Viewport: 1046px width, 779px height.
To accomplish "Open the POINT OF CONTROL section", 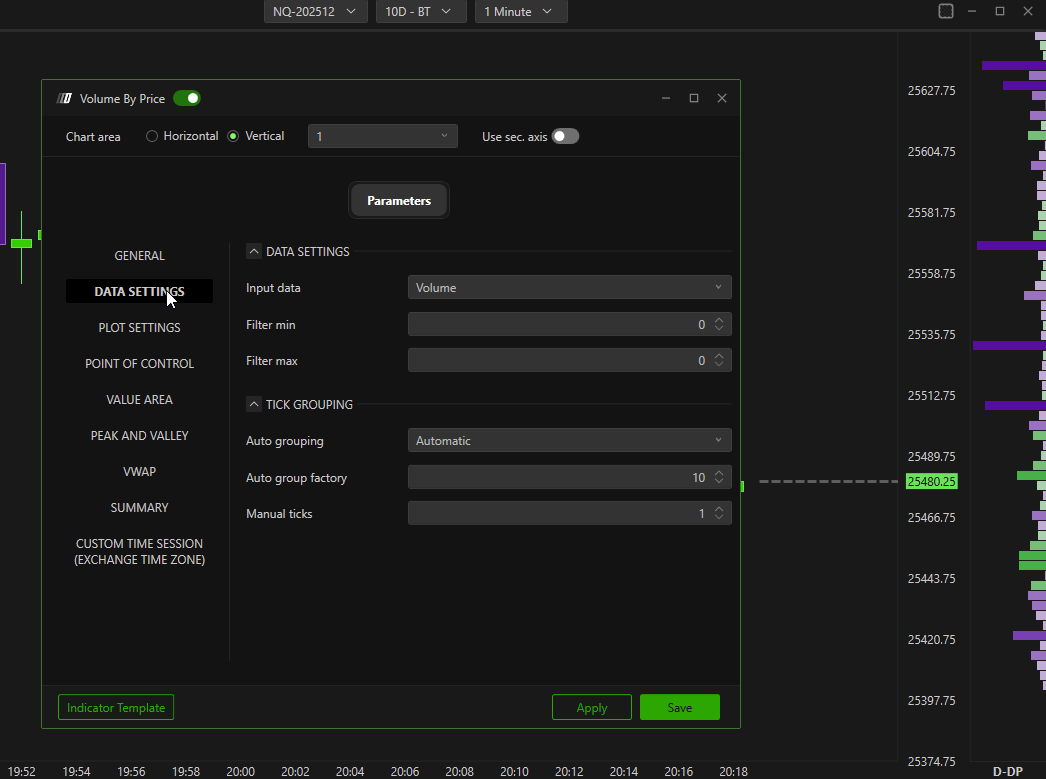I will (x=139, y=364).
